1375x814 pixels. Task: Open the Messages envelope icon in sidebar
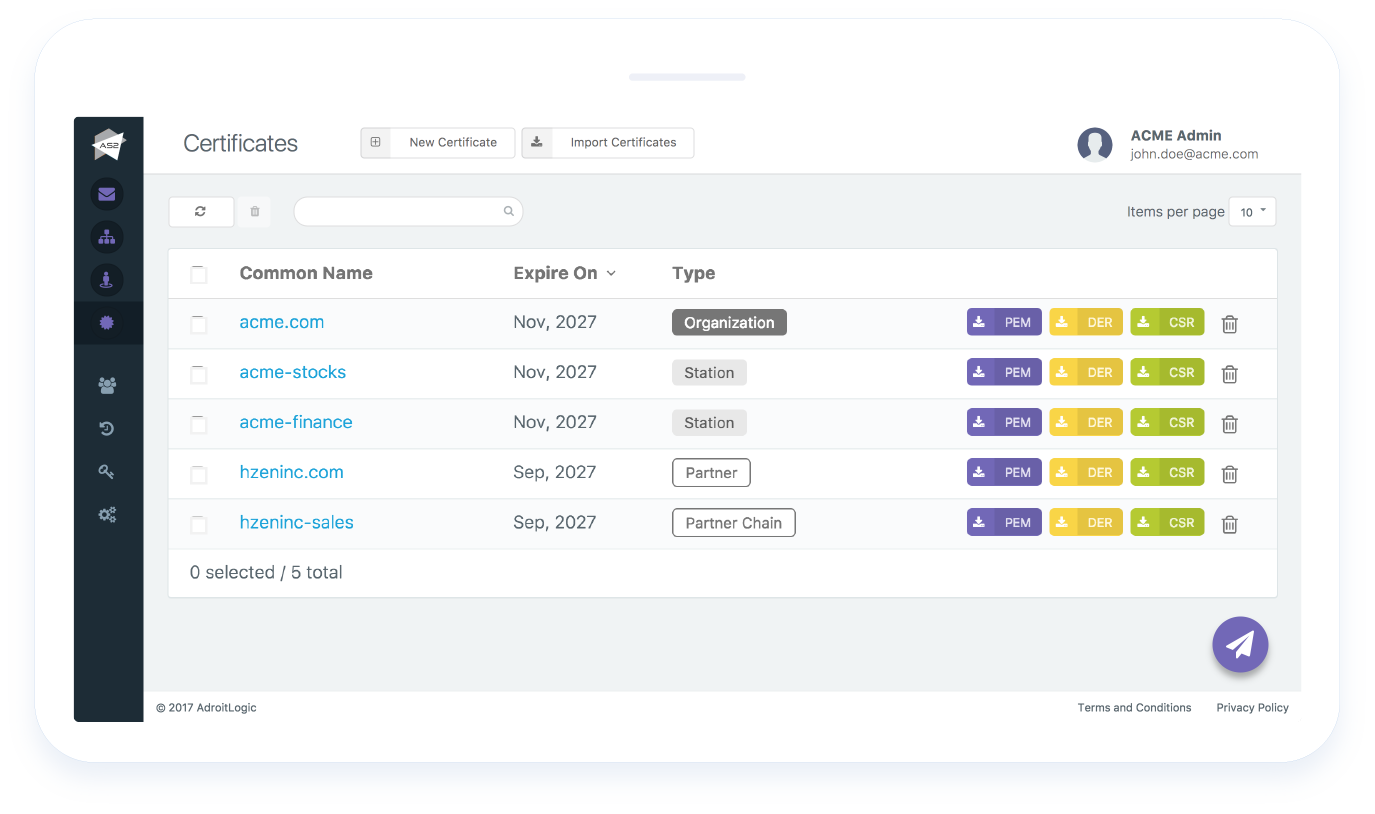[107, 194]
